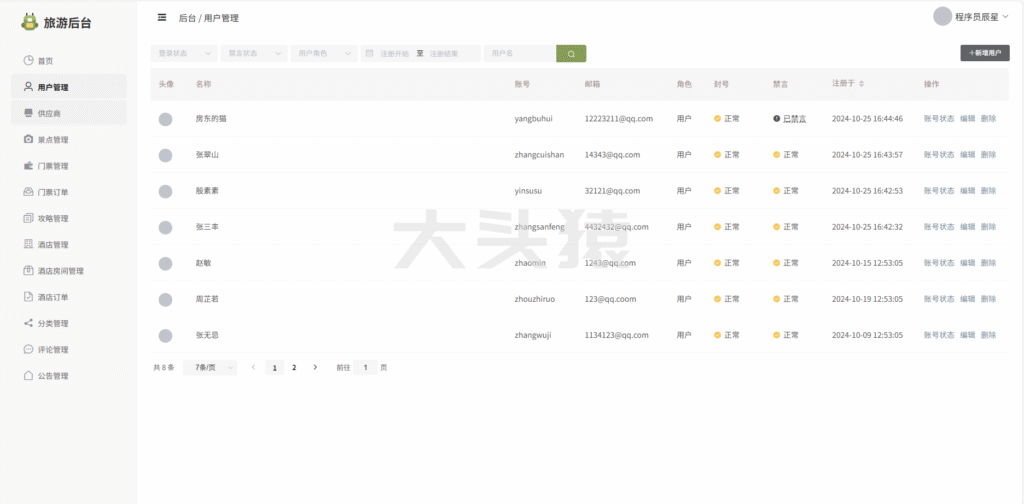Viewport: 1024px width, 504px height.
Task: Click the 供应商 sidebar icon
Action: (28, 113)
